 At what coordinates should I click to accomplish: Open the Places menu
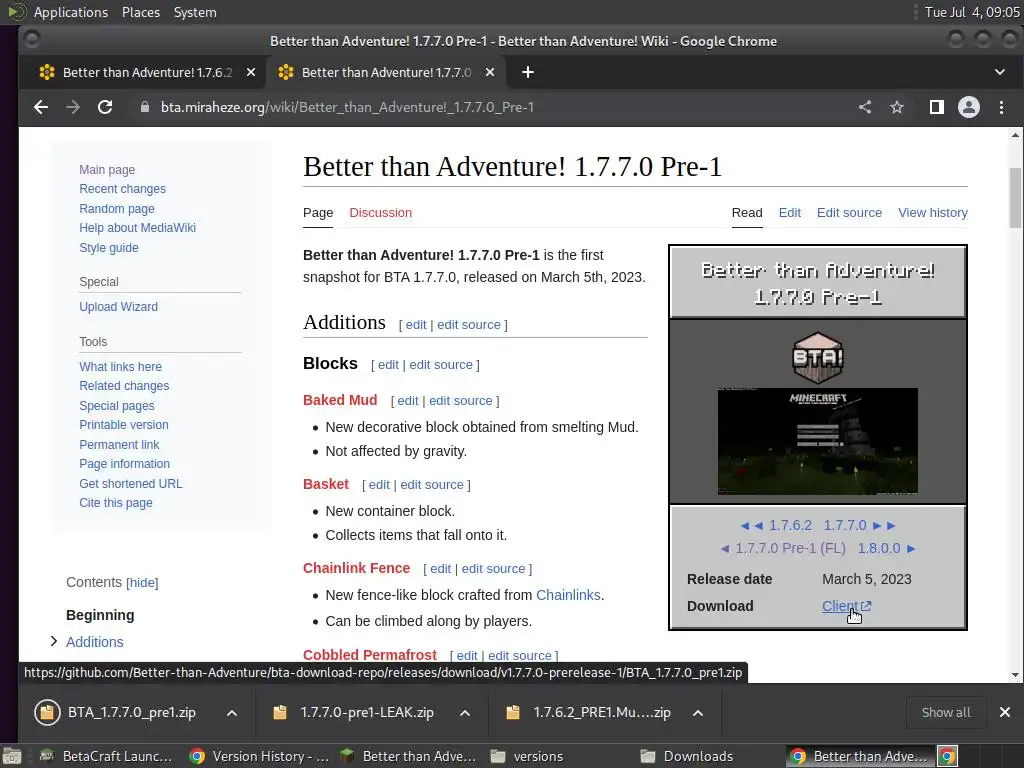pyautogui.click(x=141, y=12)
